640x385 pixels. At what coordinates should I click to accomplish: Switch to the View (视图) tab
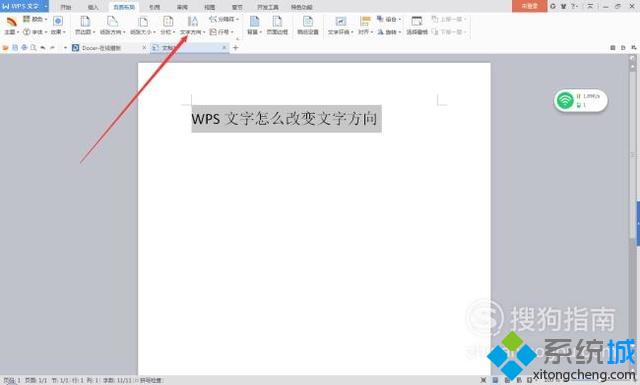[x=209, y=7]
